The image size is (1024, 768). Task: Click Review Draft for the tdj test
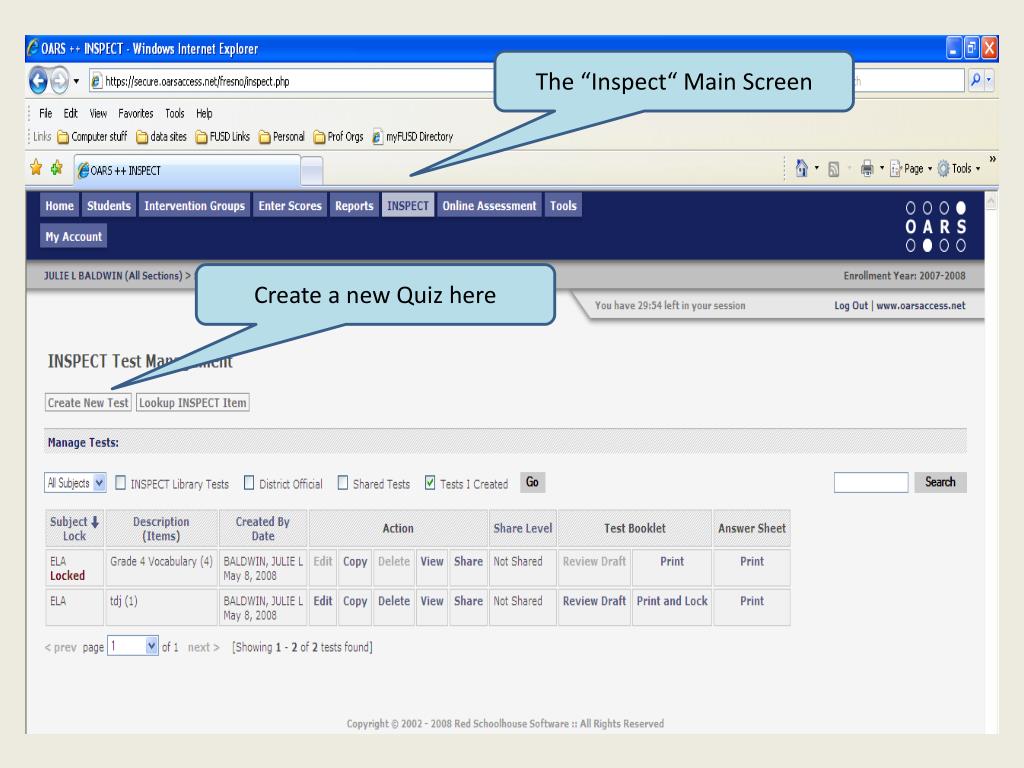coord(594,601)
